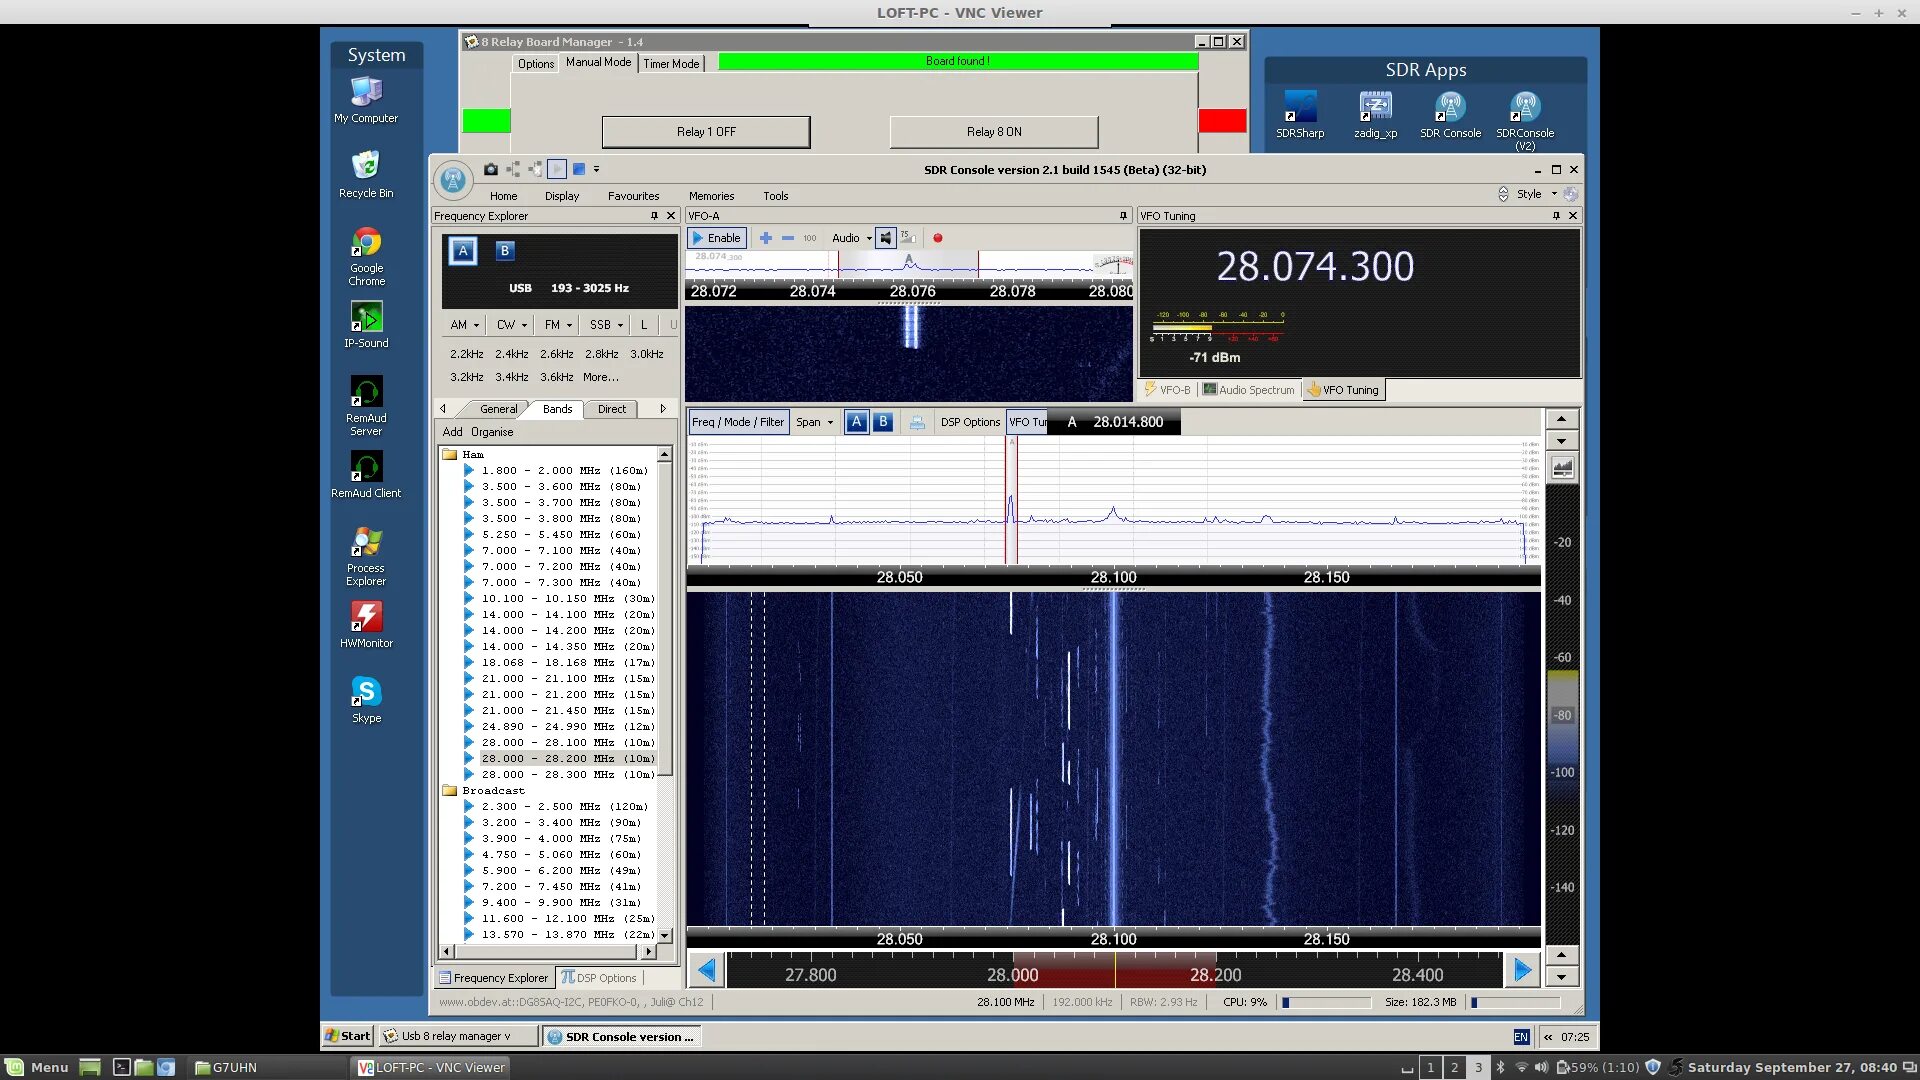The width and height of the screenshot is (1920, 1080).
Task: Toggle the Freq / Mode / Filter button
Action: coord(737,422)
